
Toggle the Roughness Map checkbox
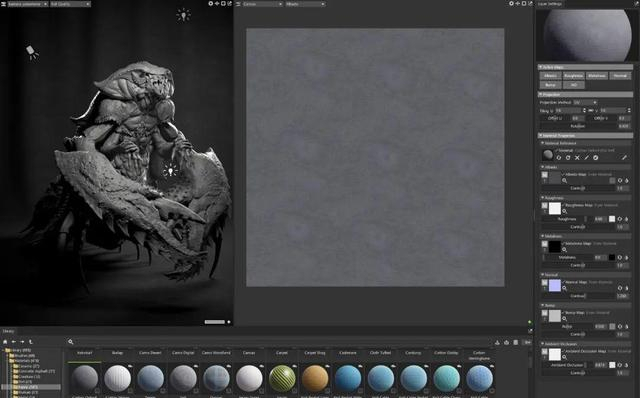[564, 205]
